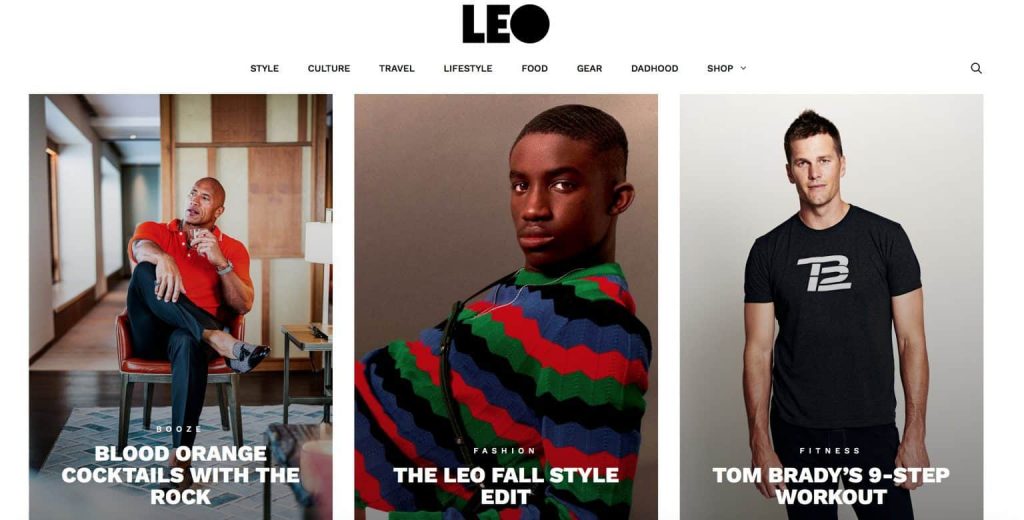This screenshot has width=1024, height=520.
Task: Read Blood Orange Cocktails With The Rock
Action: (180, 475)
